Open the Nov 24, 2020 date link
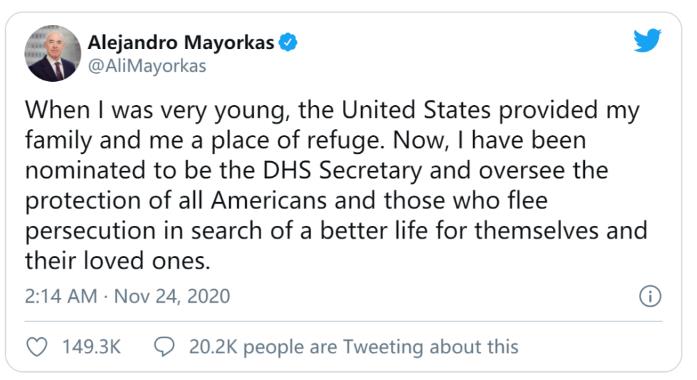Viewport: 697px width, 380px height. coord(172,296)
